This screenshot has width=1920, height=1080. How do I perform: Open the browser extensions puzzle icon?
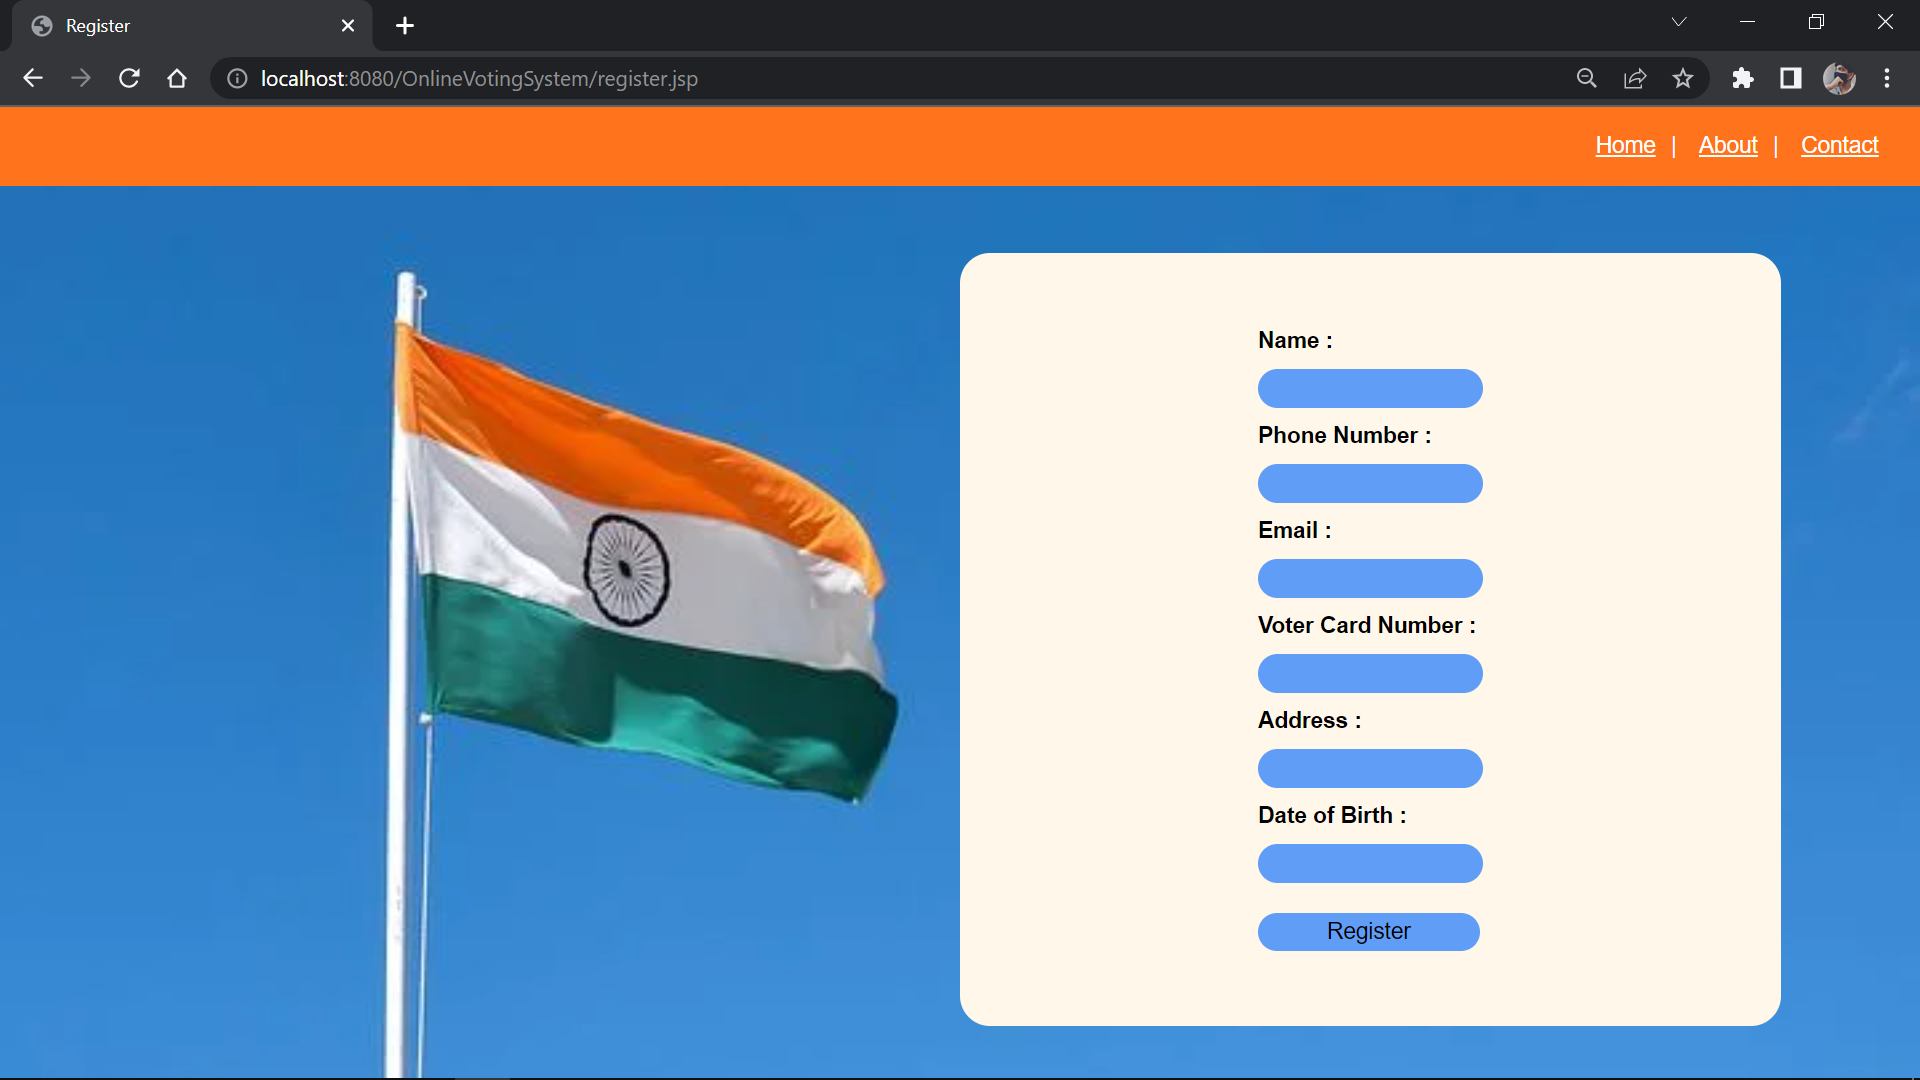pyautogui.click(x=1743, y=78)
